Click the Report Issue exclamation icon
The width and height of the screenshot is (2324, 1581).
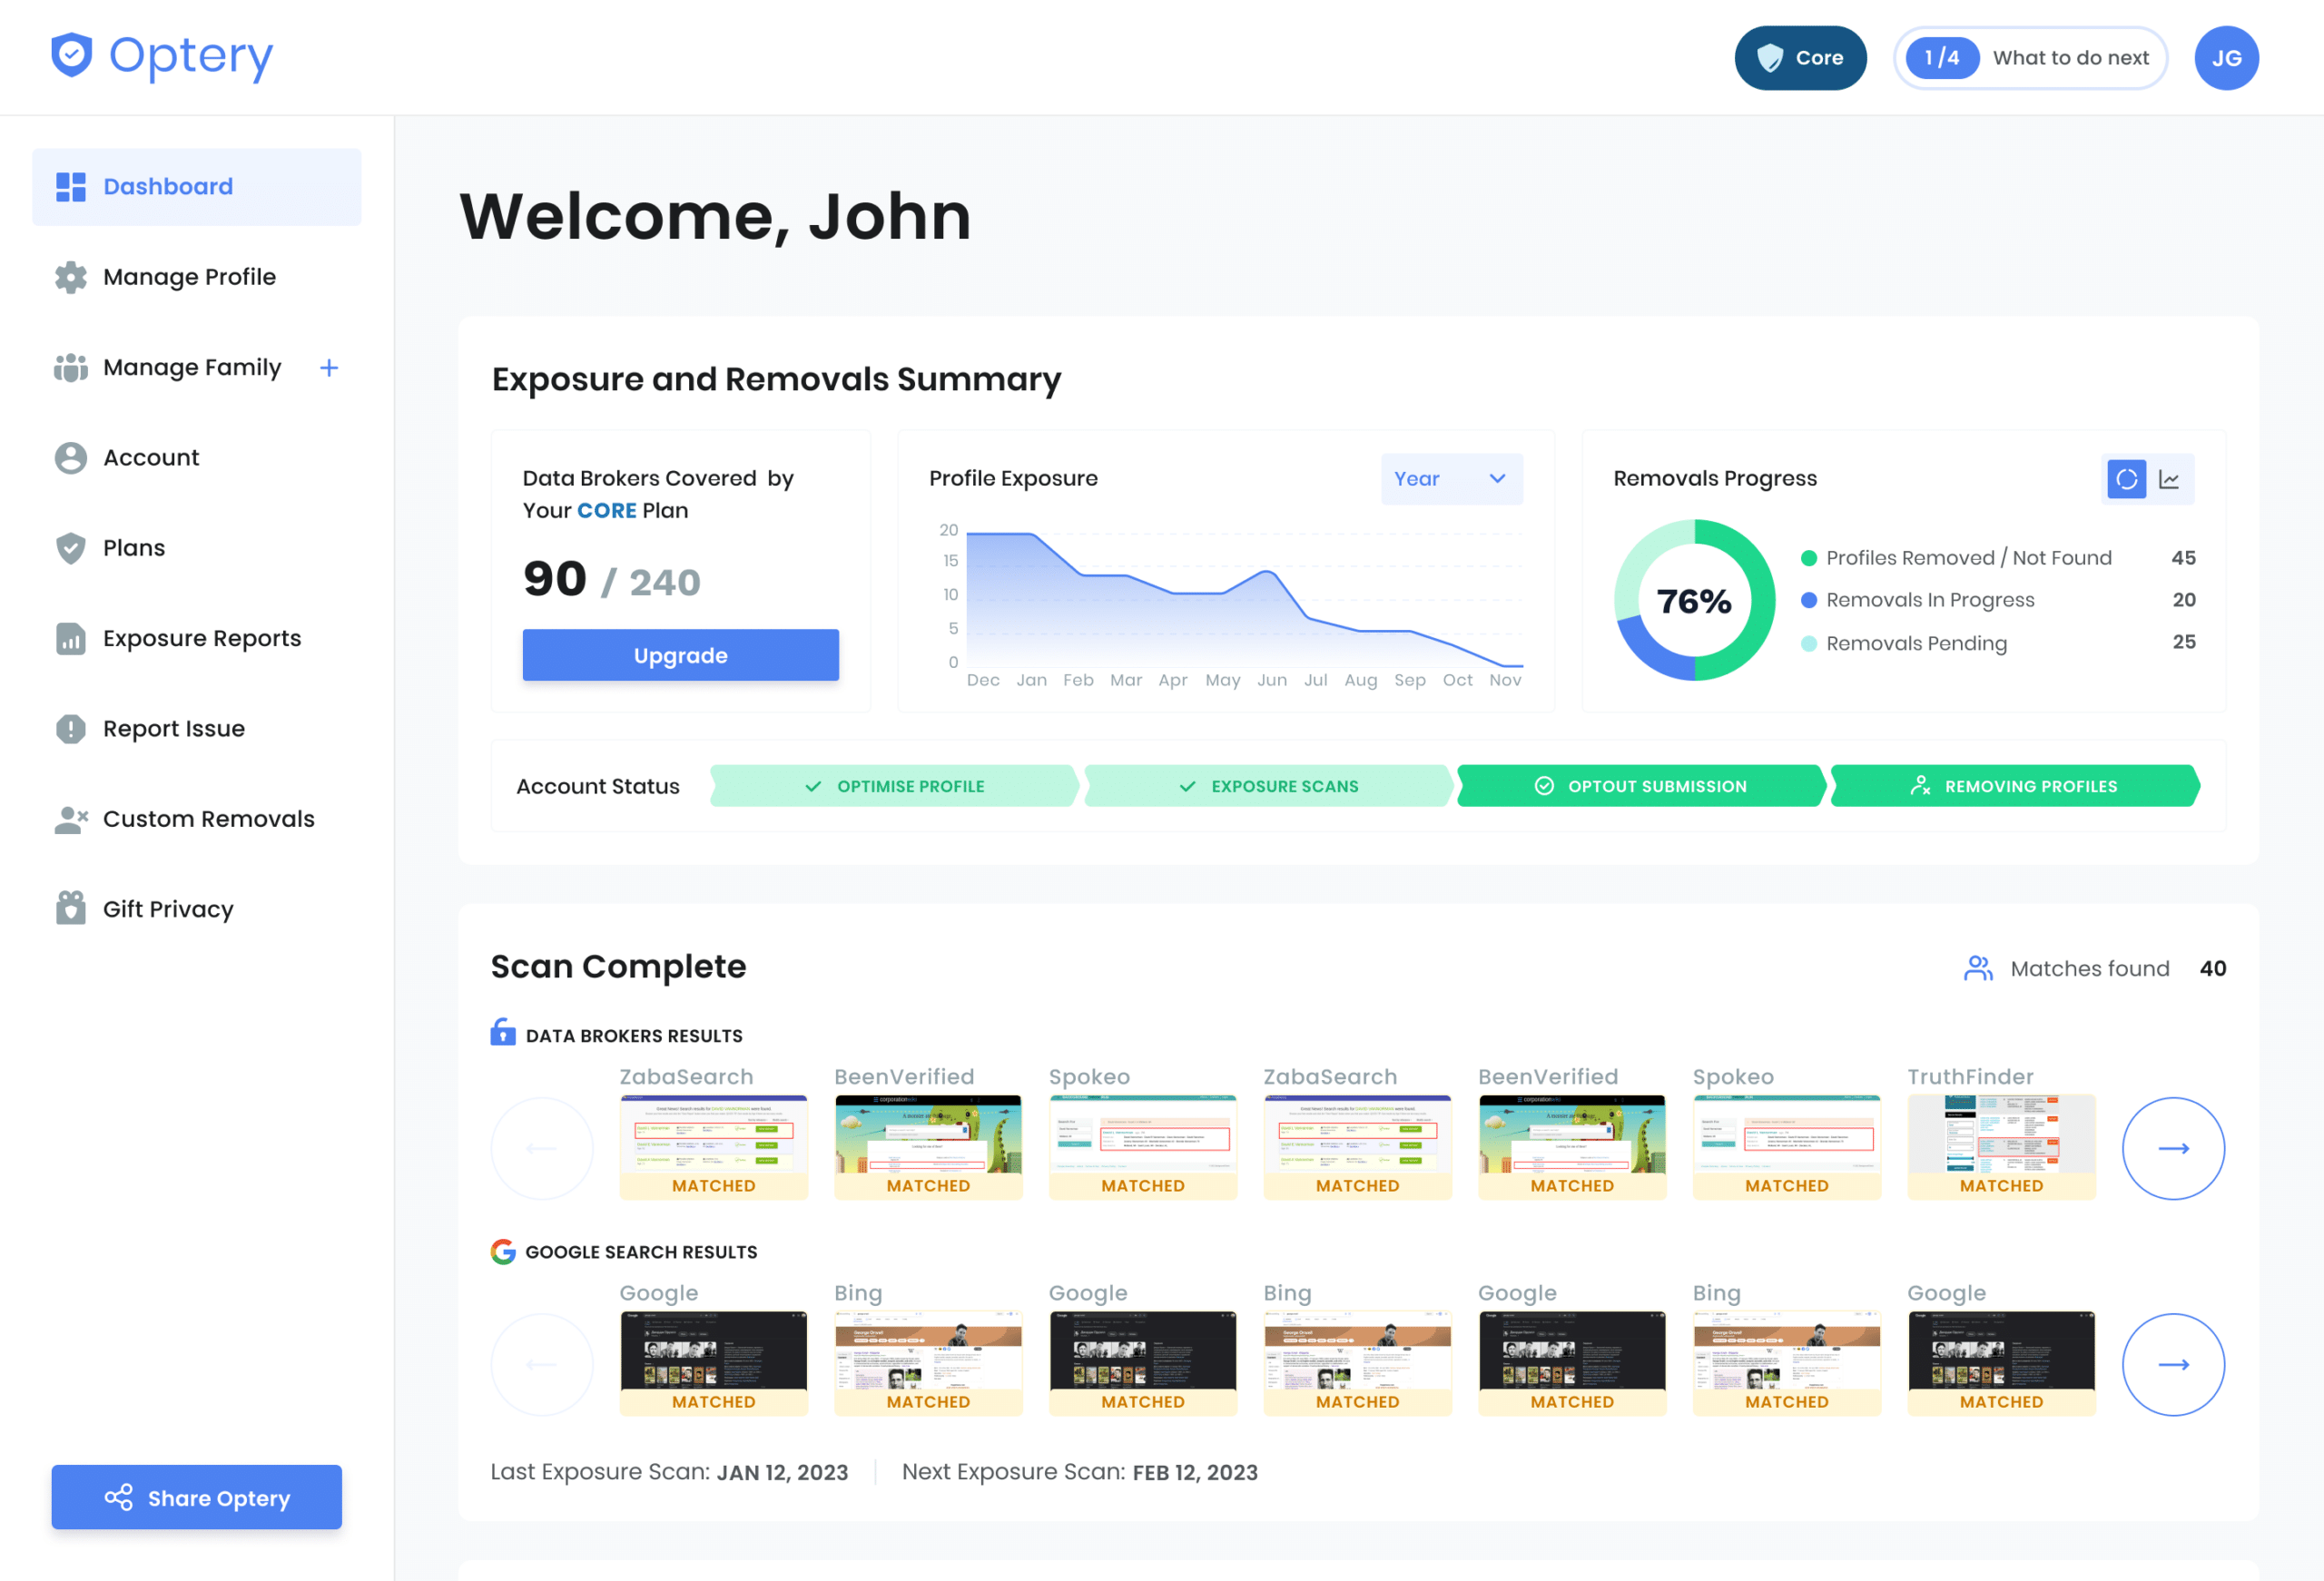click(71, 729)
